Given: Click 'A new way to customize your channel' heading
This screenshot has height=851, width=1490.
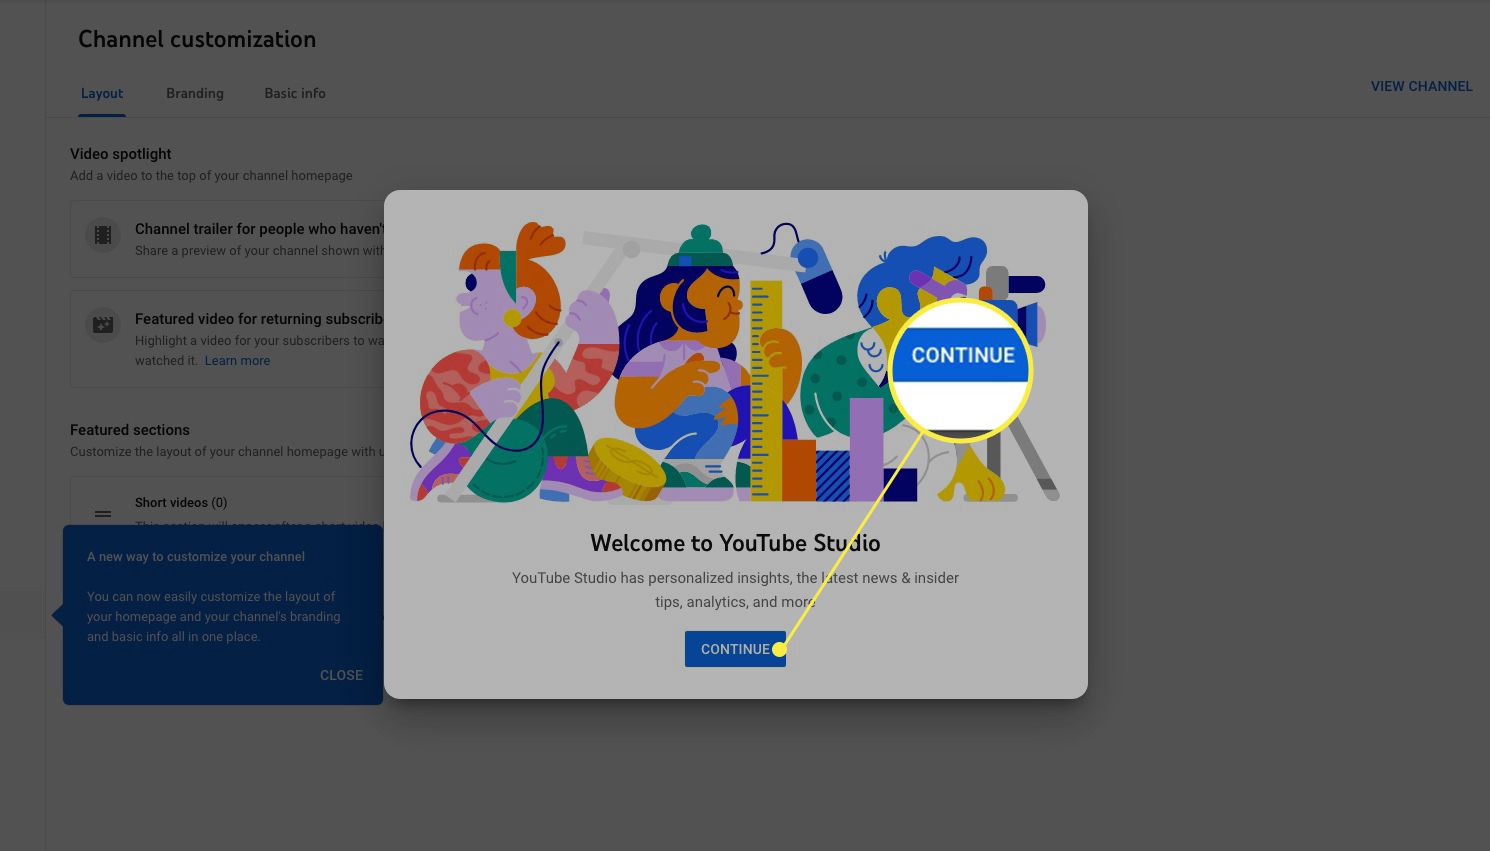Looking at the screenshot, I should click(x=196, y=557).
